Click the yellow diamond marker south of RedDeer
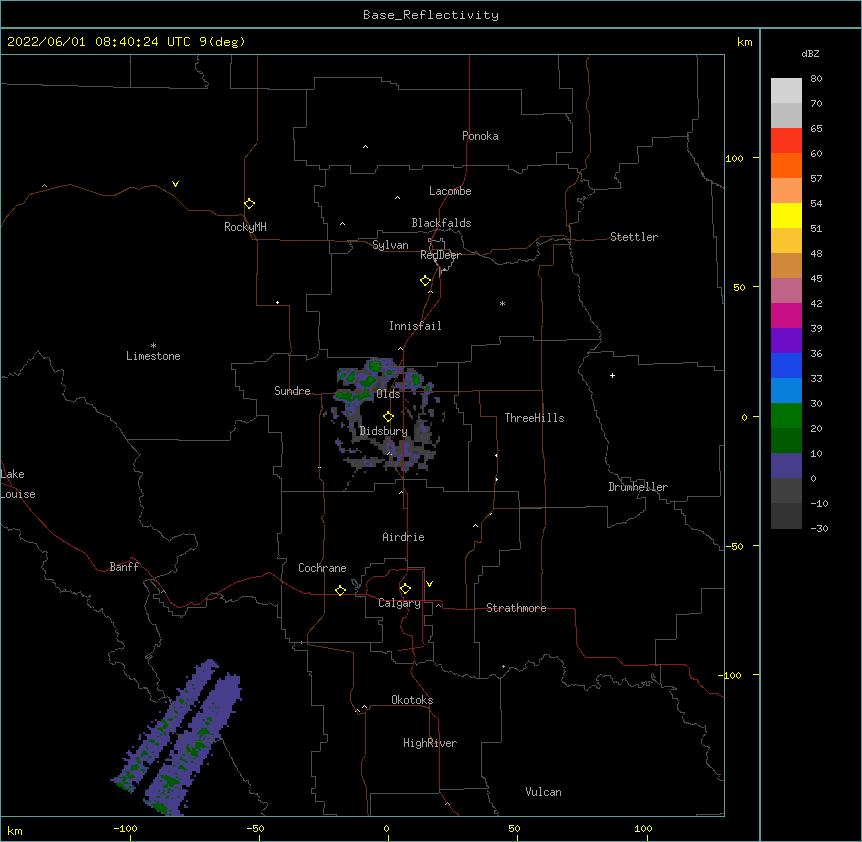Image resolution: width=862 pixels, height=842 pixels. 426,281
